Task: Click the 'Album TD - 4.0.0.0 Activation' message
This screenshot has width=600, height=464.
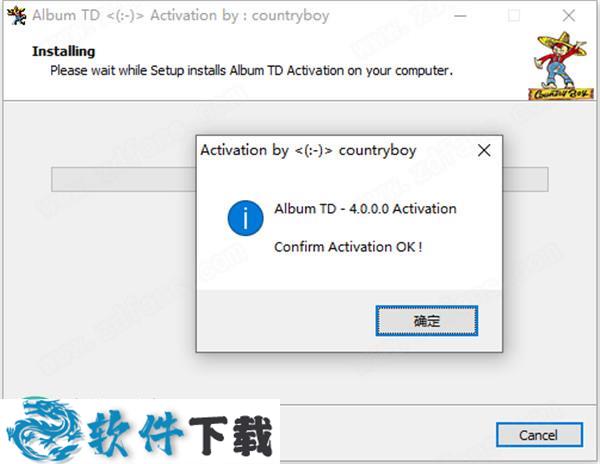Action: click(x=365, y=209)
